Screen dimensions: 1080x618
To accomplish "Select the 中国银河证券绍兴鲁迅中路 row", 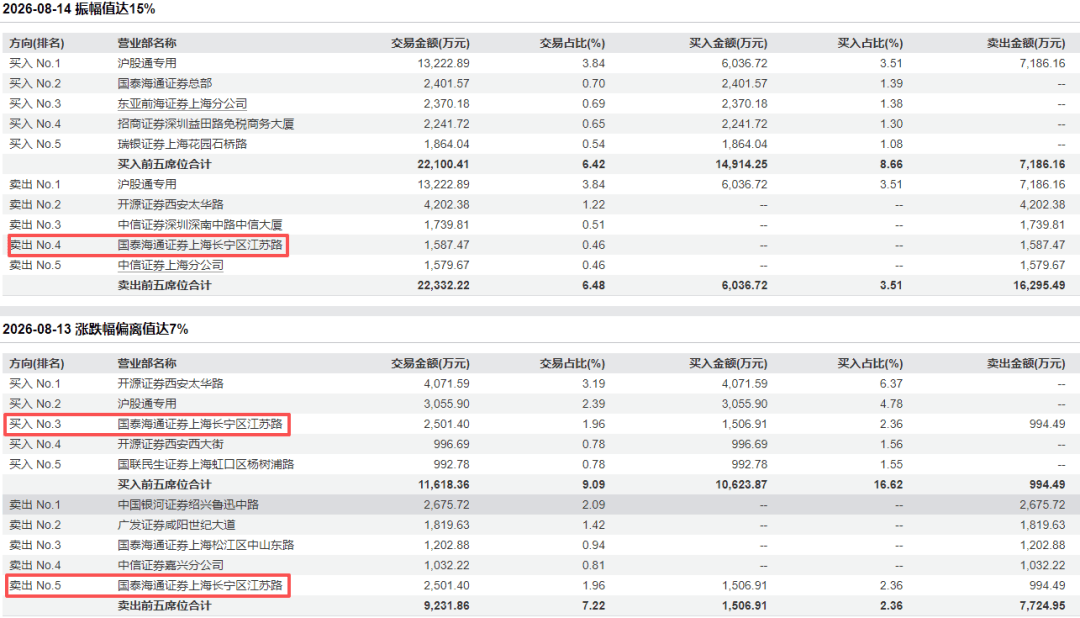I will tap(540, 505).
